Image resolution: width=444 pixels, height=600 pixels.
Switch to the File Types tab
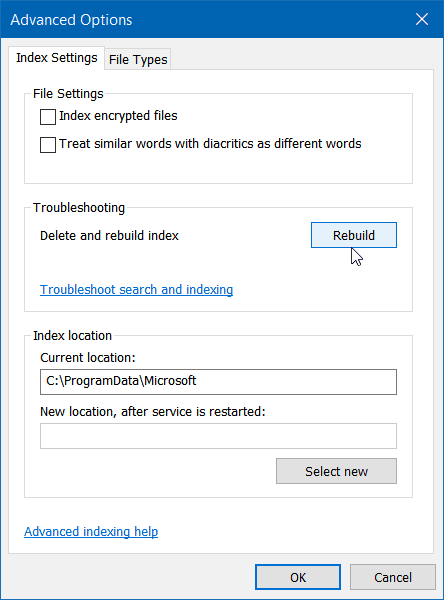pyautogui.click(x=138, y=59)
